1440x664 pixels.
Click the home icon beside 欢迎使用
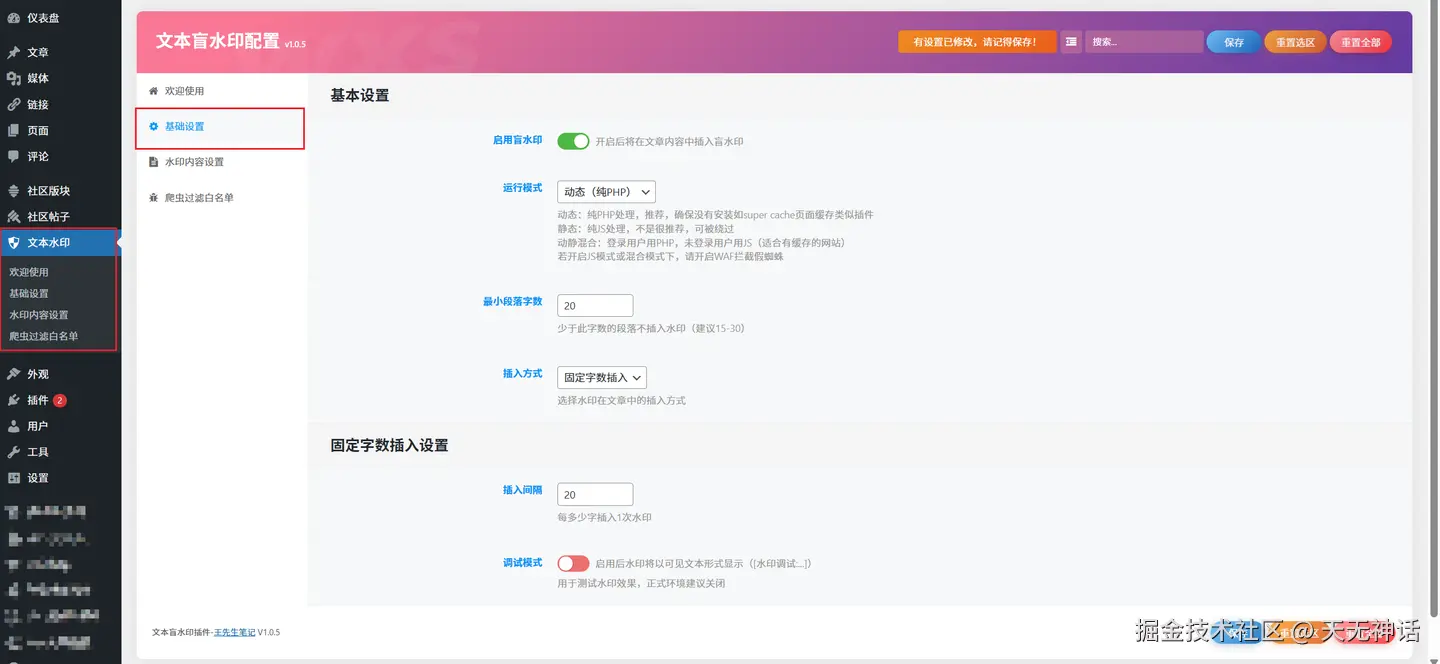(153, 91)
